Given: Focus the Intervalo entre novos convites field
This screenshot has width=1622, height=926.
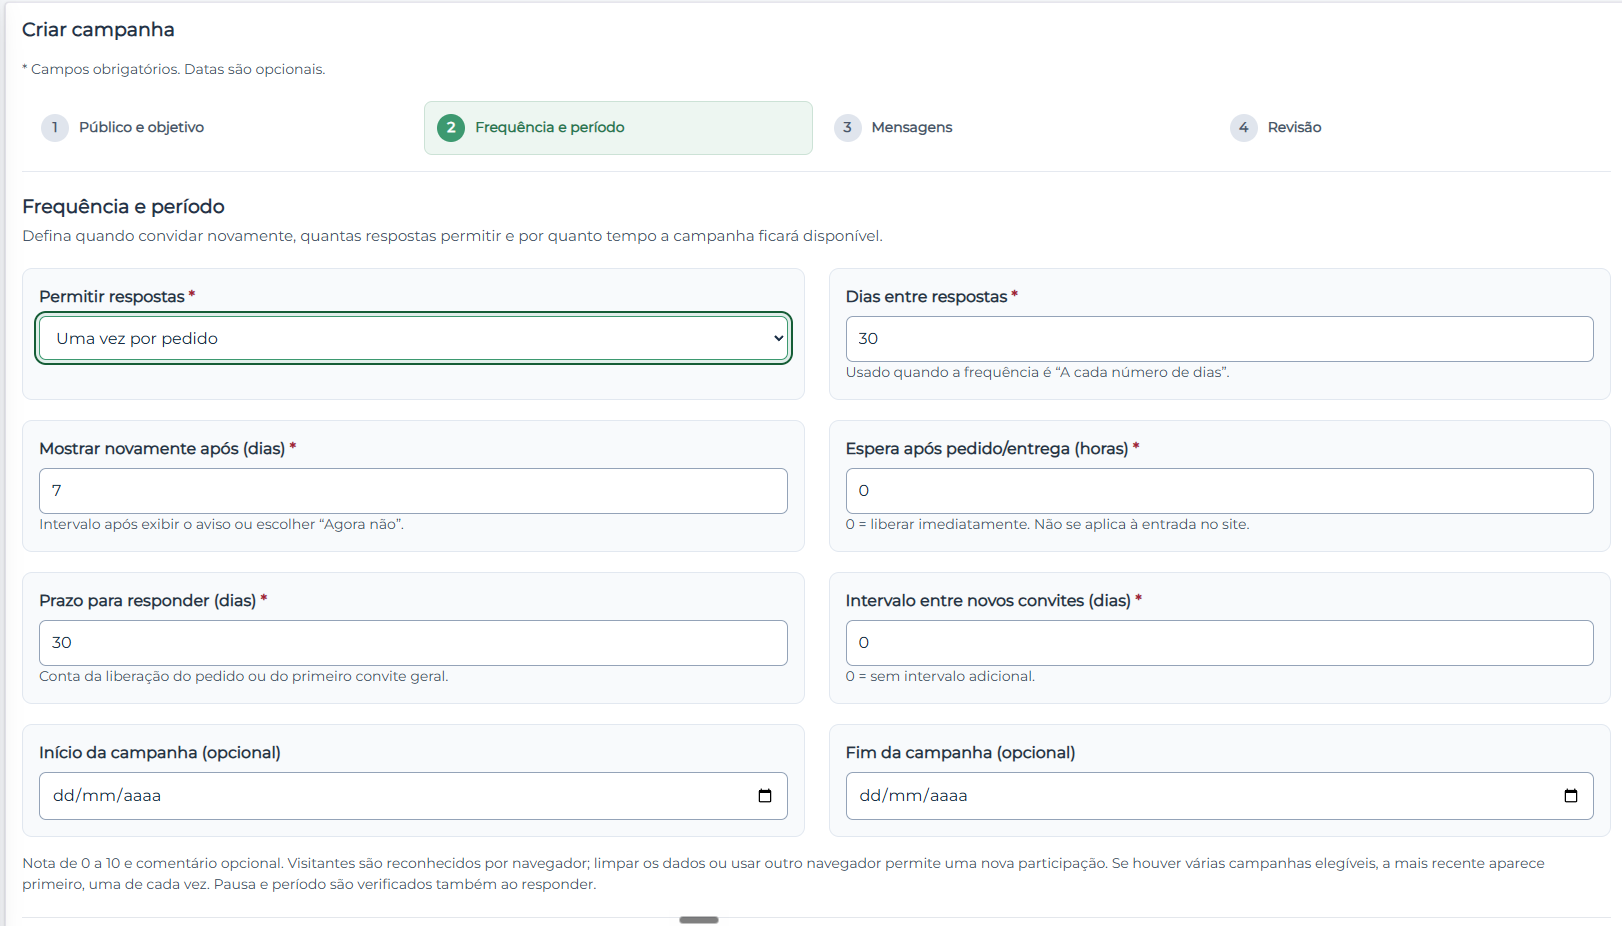Looking at the screenshot, I should click(x=1219, y=643).
